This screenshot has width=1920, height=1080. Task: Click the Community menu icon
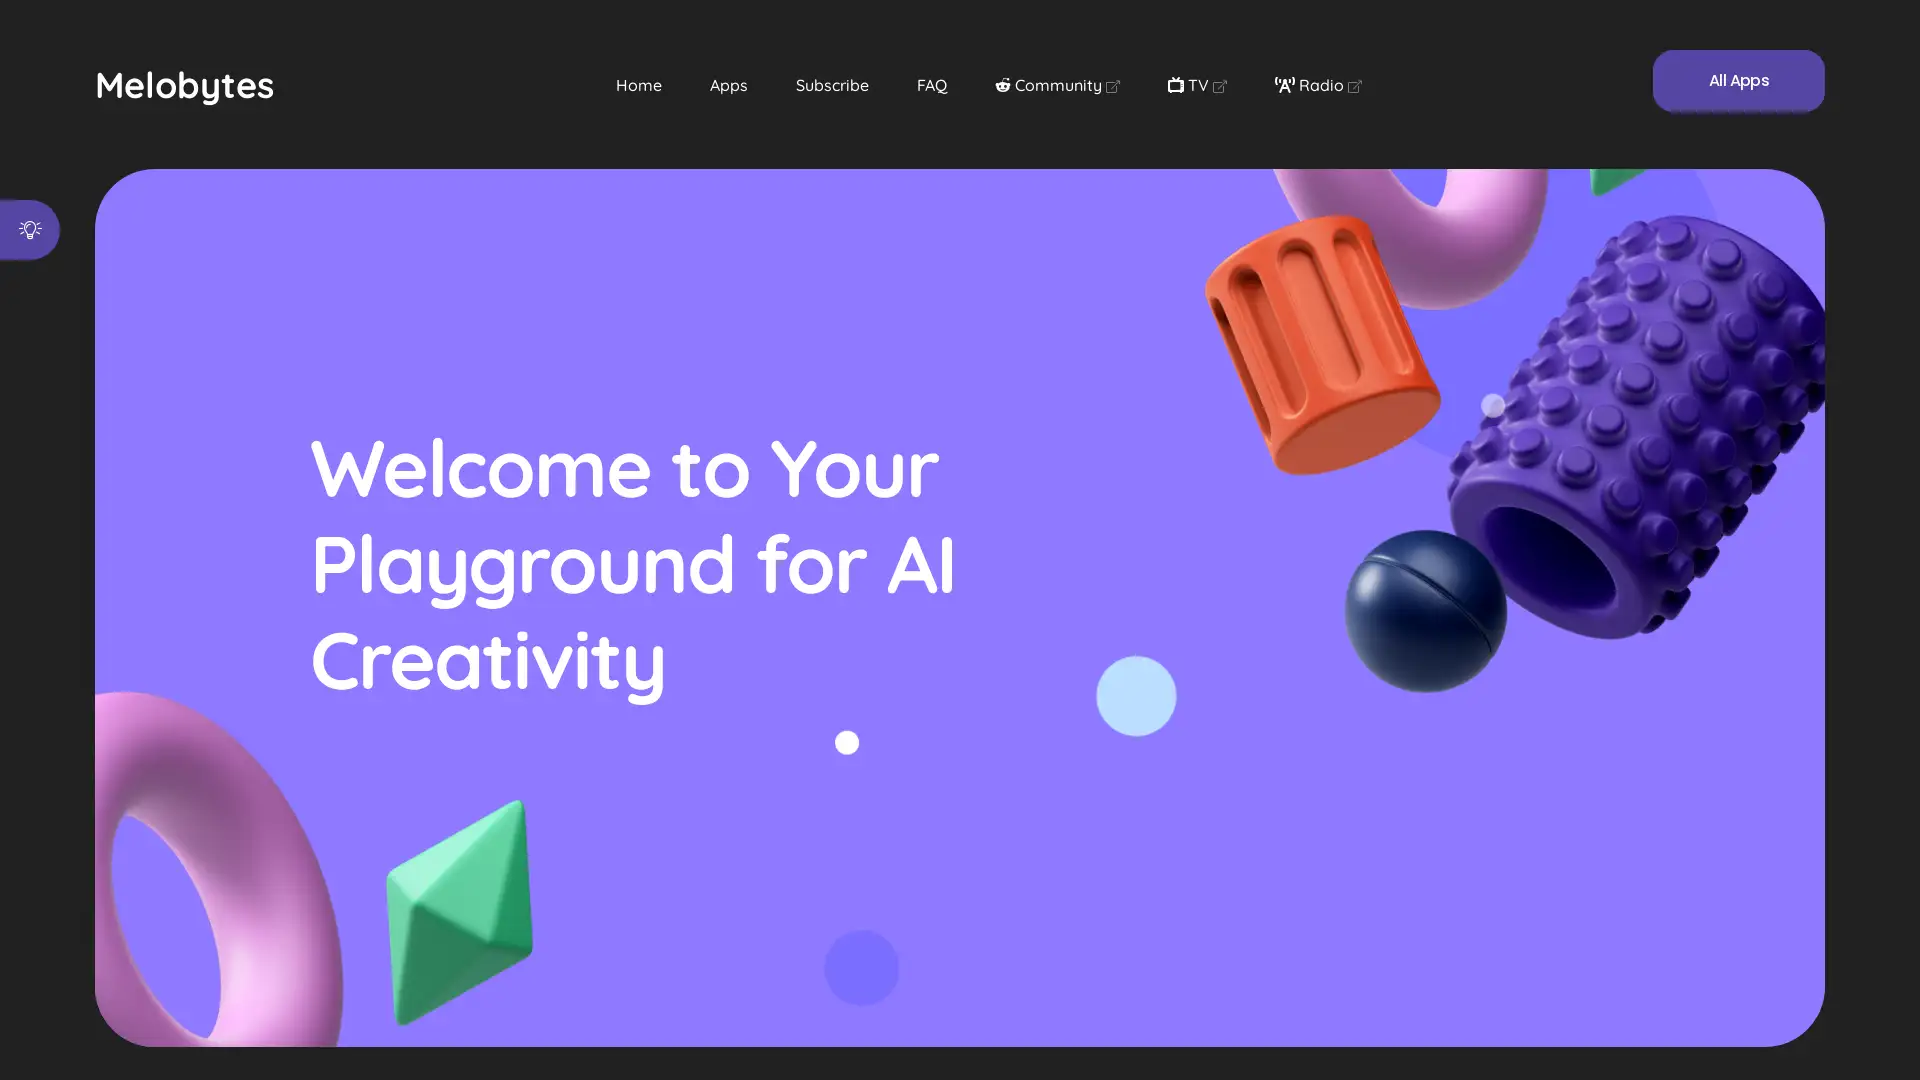[x=1002, y=84]
